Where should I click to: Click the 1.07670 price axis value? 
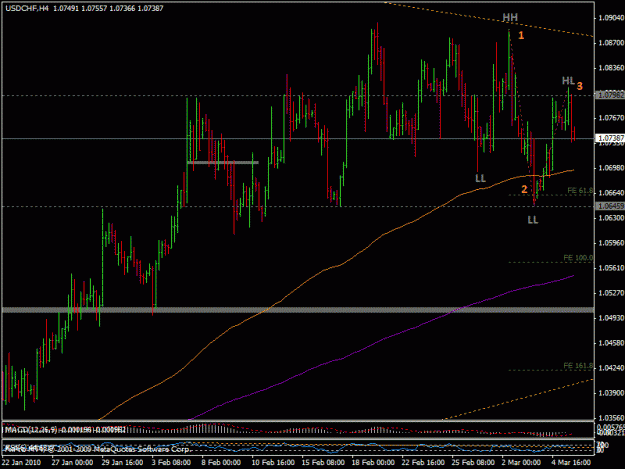611,118
